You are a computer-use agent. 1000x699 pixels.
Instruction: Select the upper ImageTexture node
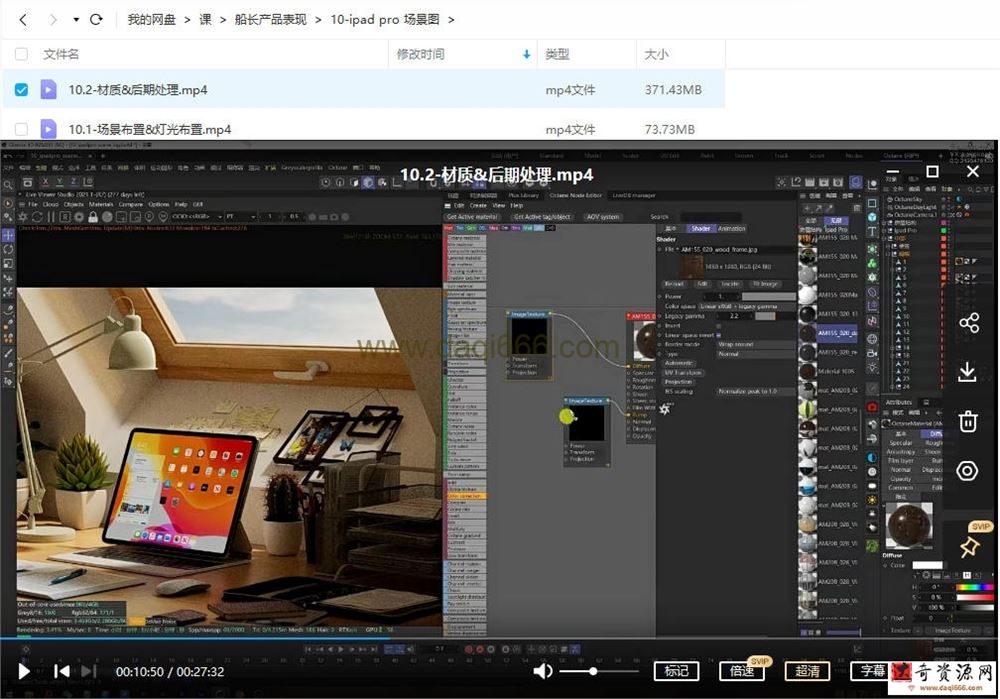529,345
